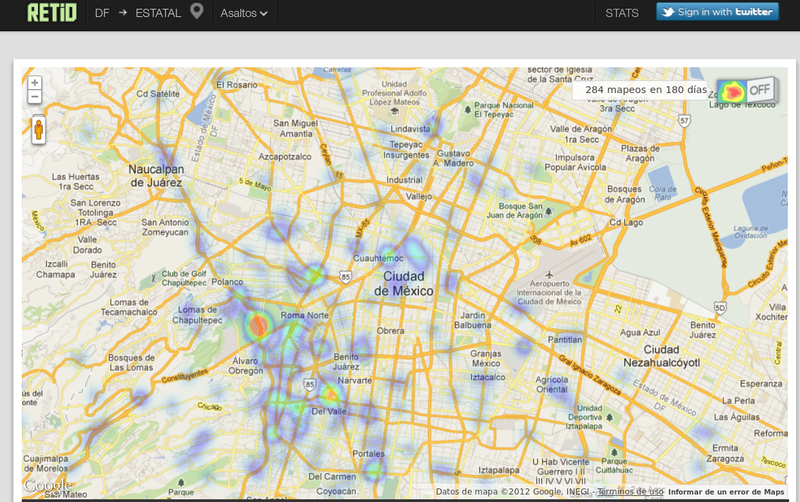Click the Iztapalapa map label

coord(498,470)
